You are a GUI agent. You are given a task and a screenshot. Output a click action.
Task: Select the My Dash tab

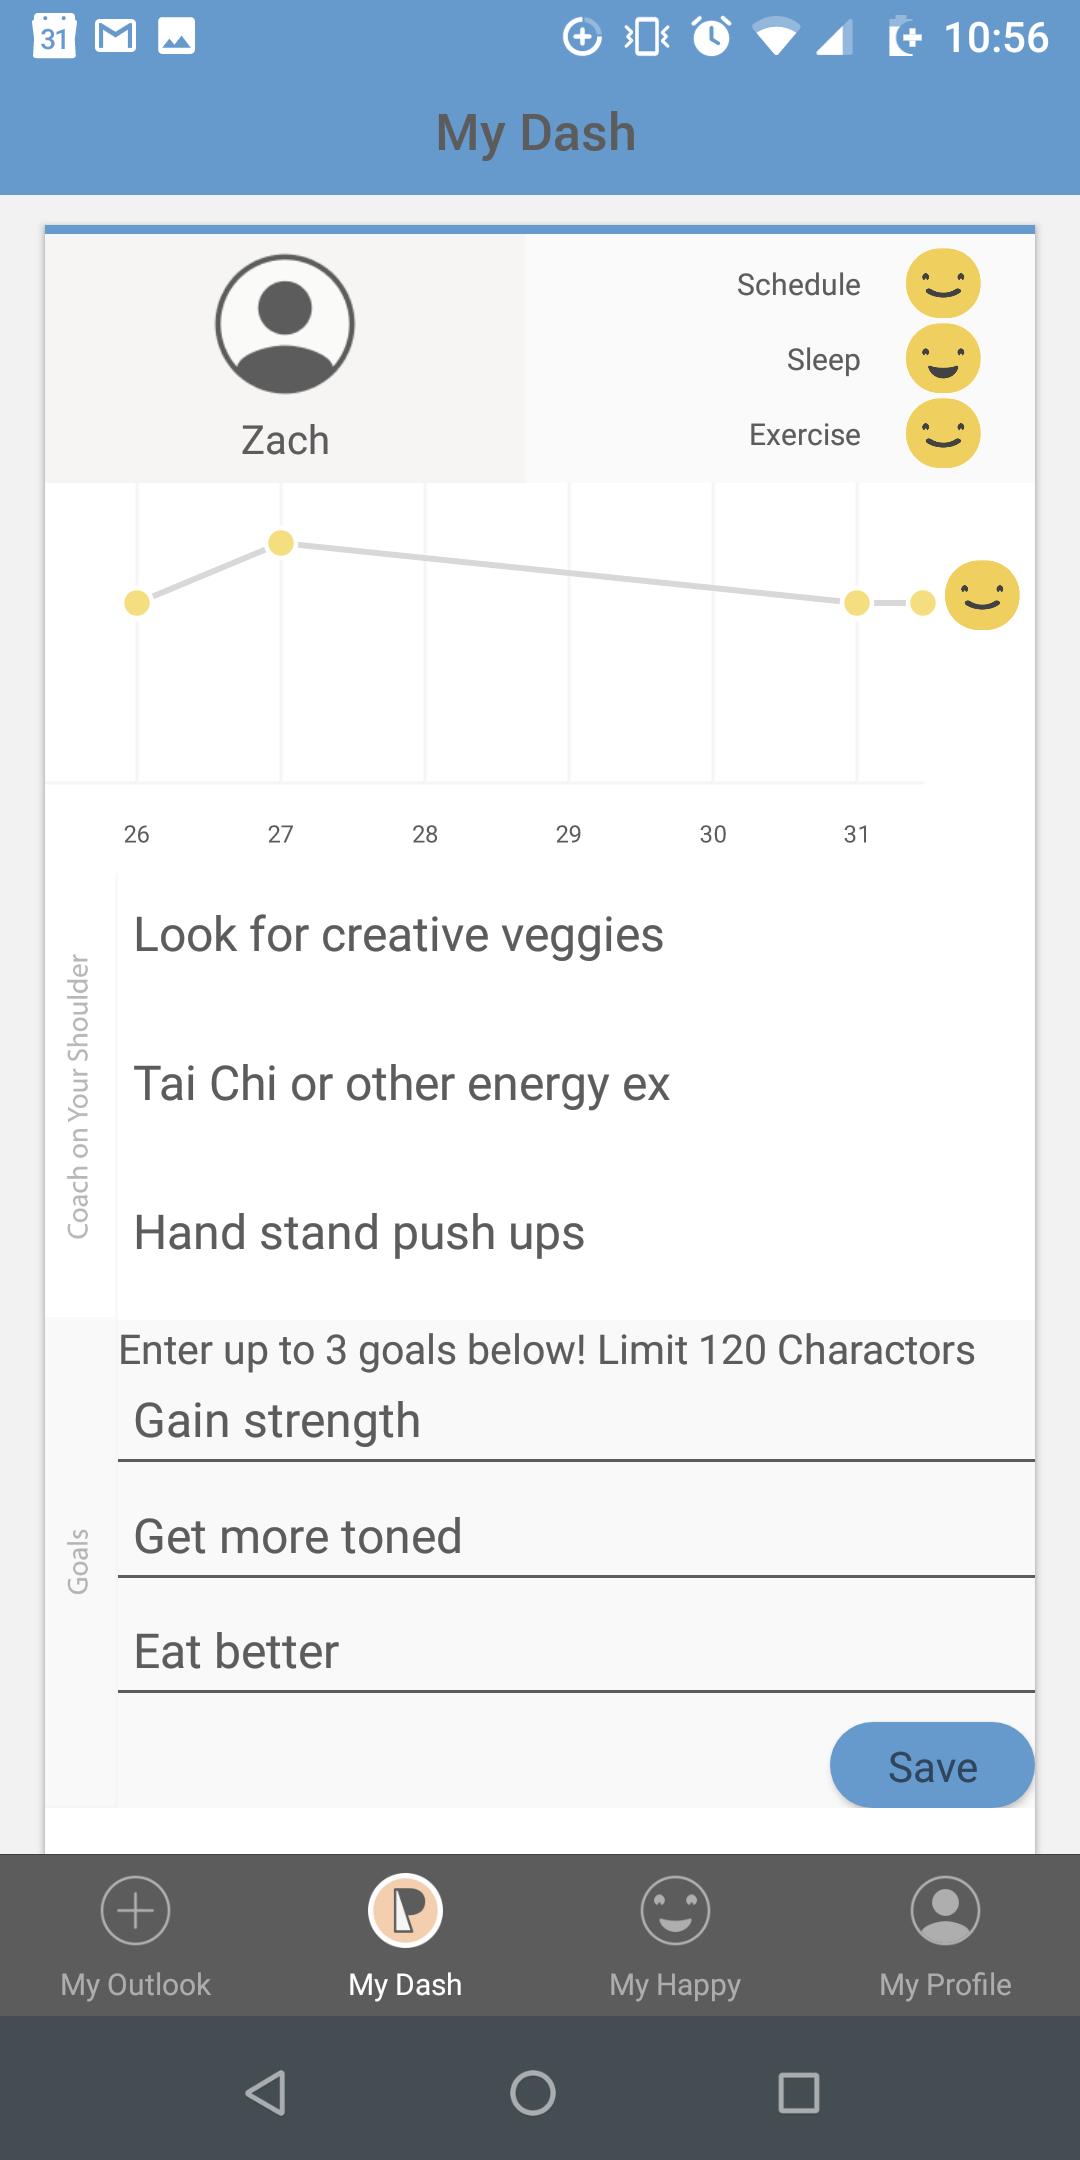pyautogui.click(x=405, y=1936)
